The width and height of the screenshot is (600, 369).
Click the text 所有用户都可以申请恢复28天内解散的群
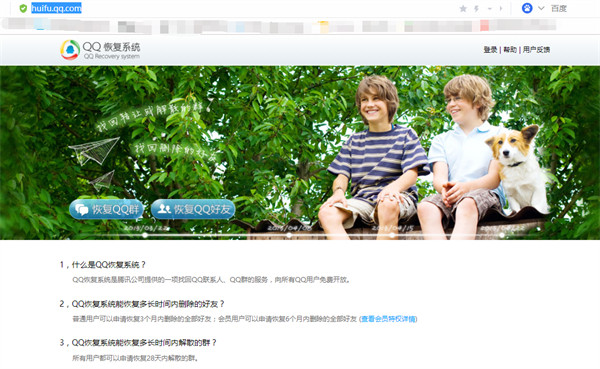pos(136,359)
